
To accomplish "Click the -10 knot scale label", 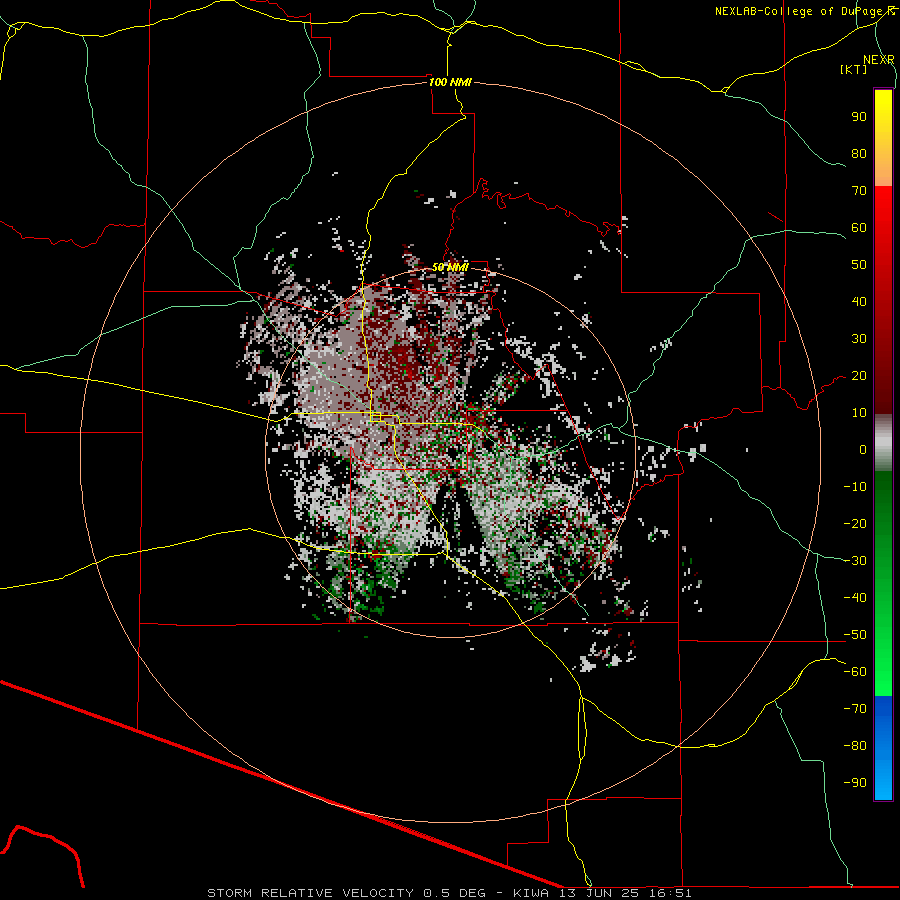I will (x=855, y=487).
